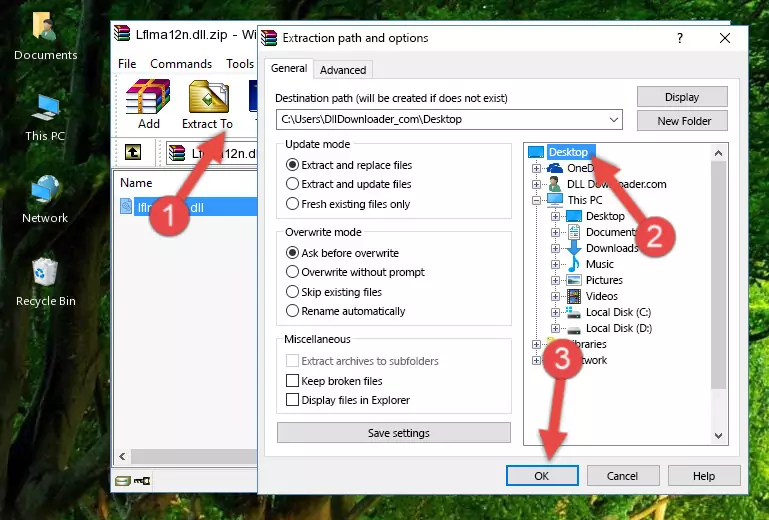Viewport: 769px width, 520px height.
Task: Expand the Local Disk (C:) node
Action: tap(555, 312)
